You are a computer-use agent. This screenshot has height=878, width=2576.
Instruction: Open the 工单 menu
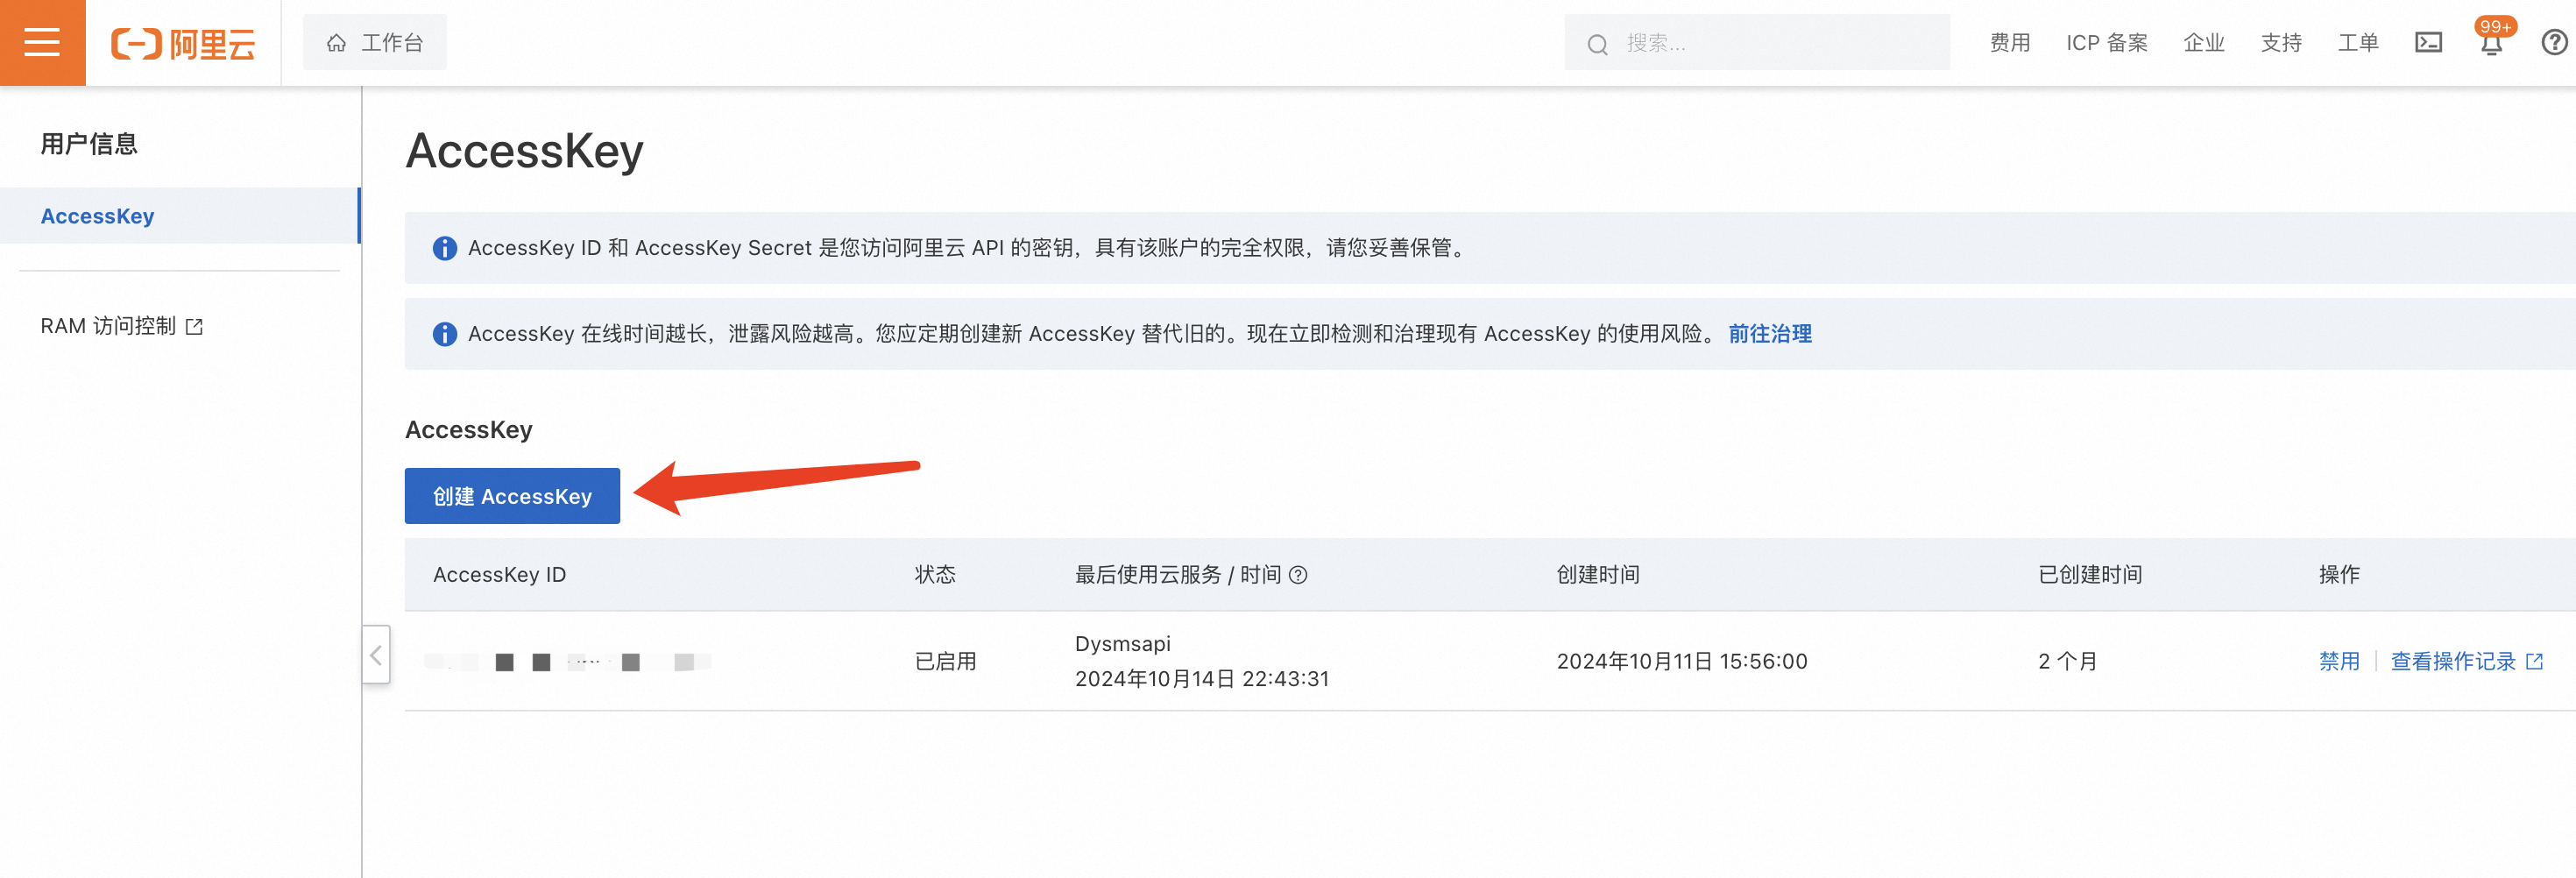(x=2358, y=43)
